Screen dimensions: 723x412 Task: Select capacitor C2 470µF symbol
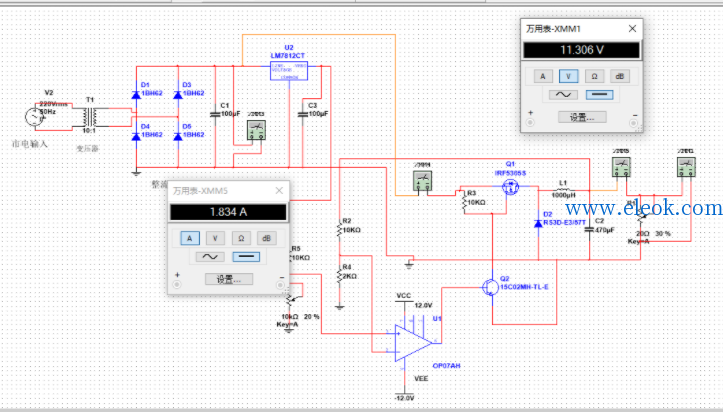(589, 229)
